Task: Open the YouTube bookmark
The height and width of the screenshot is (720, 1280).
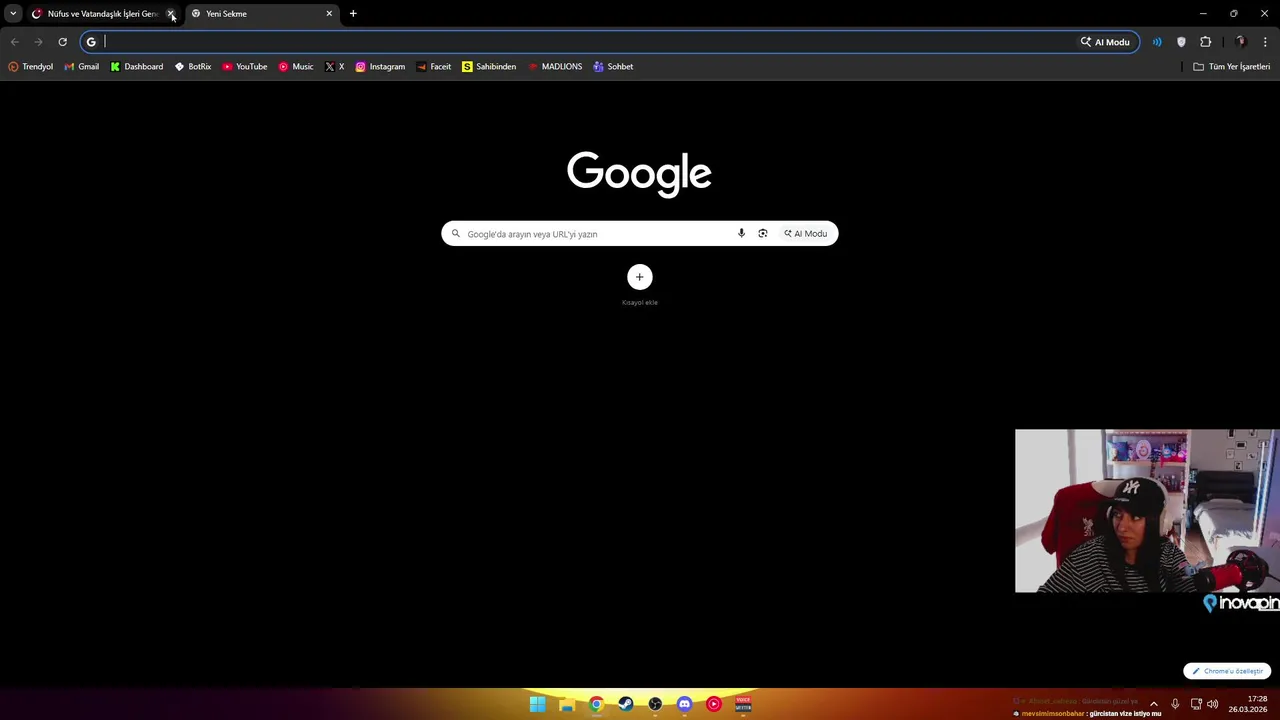Action: tap(245, 67)
